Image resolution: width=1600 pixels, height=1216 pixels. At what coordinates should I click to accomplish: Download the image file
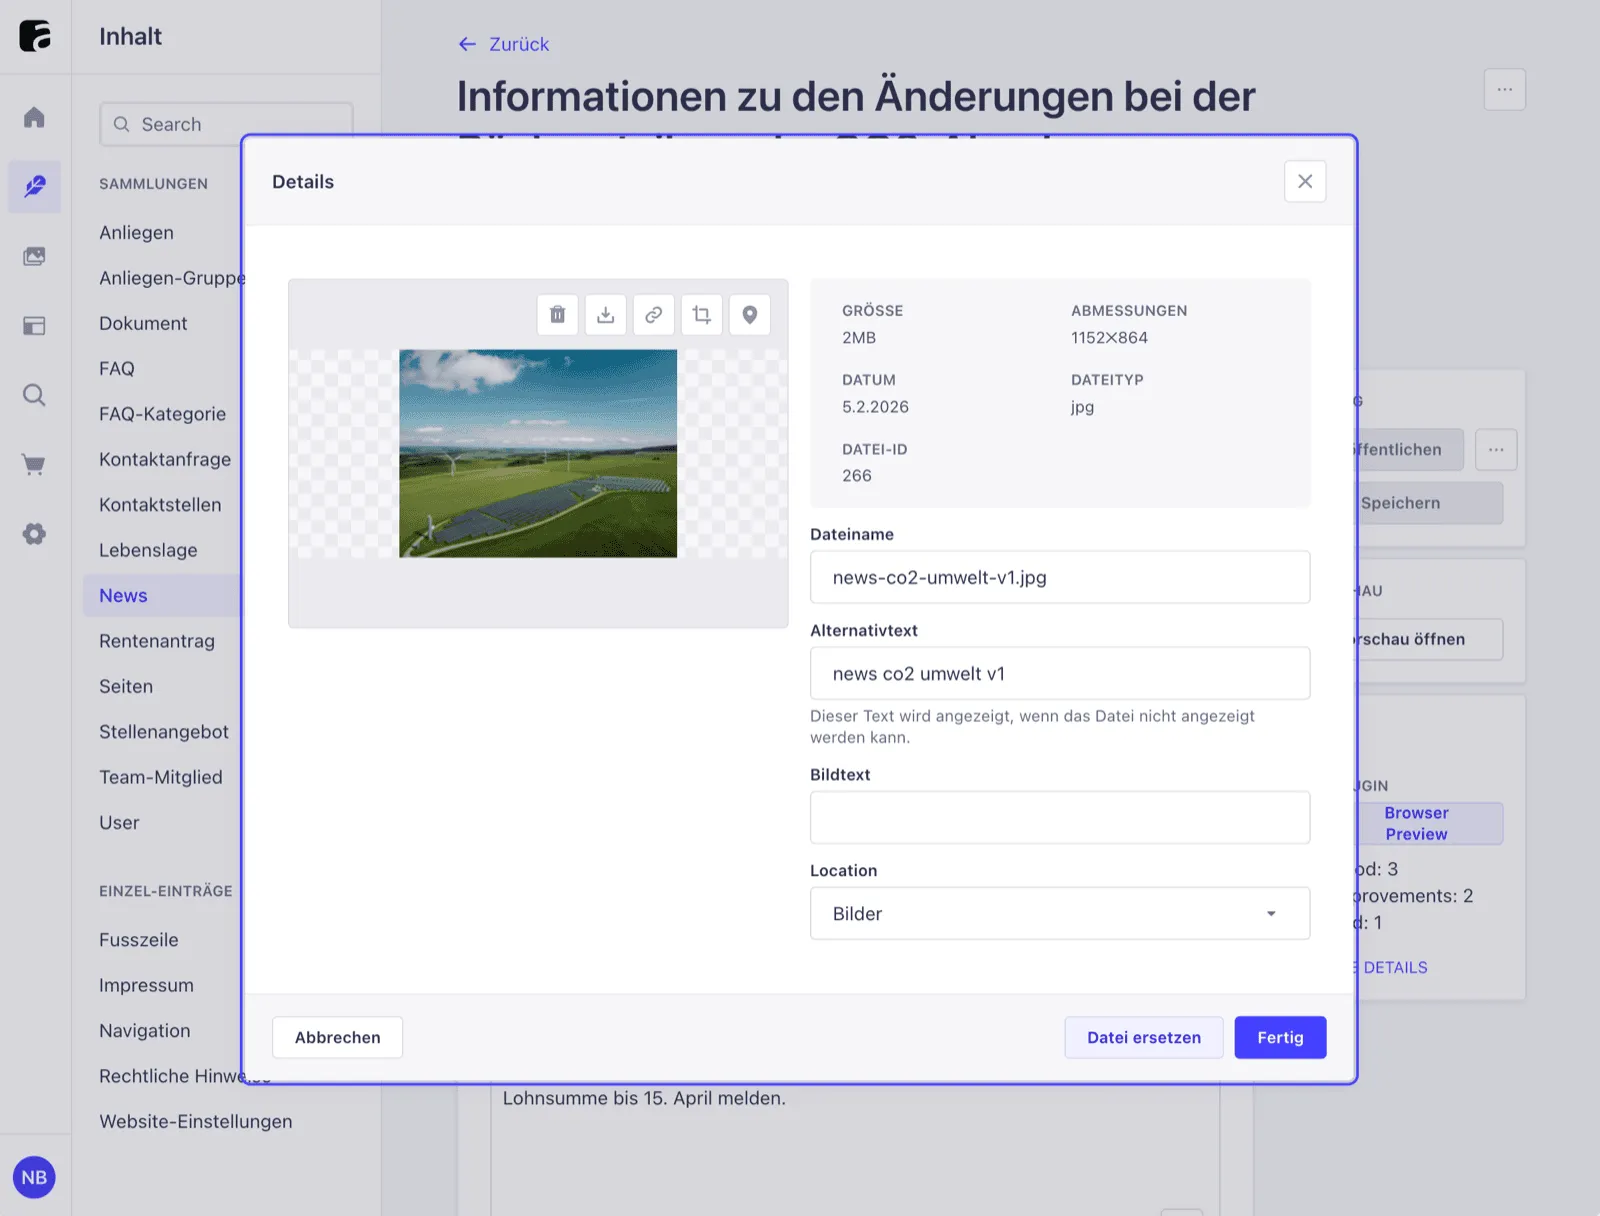click(606, 315)
